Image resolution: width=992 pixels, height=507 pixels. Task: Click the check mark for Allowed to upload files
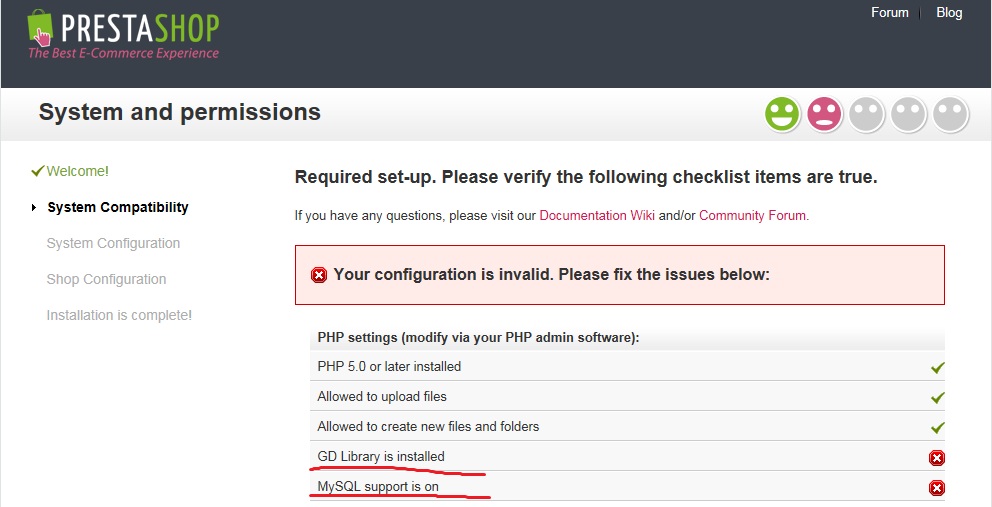937,398
